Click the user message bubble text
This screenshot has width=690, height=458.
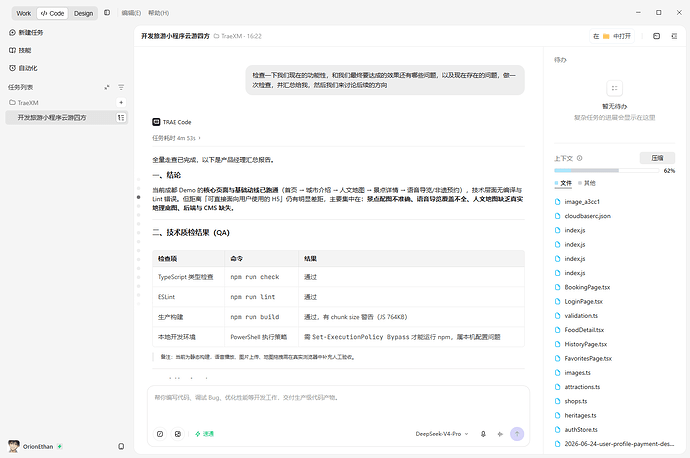385,80
